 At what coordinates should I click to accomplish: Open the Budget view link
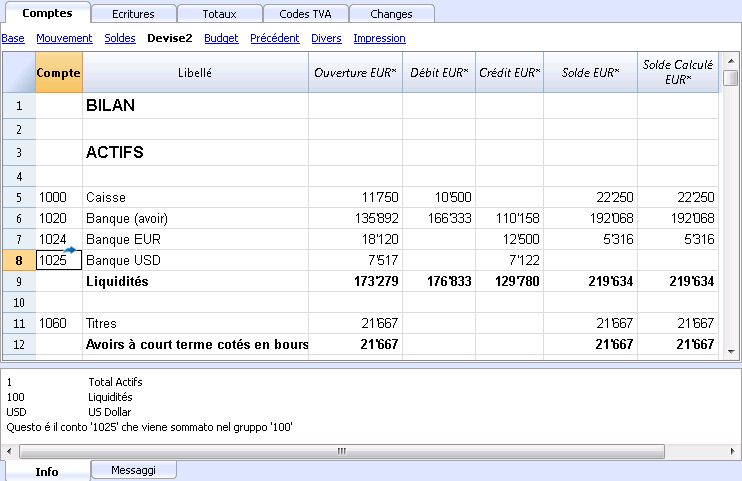click(221, 38)
